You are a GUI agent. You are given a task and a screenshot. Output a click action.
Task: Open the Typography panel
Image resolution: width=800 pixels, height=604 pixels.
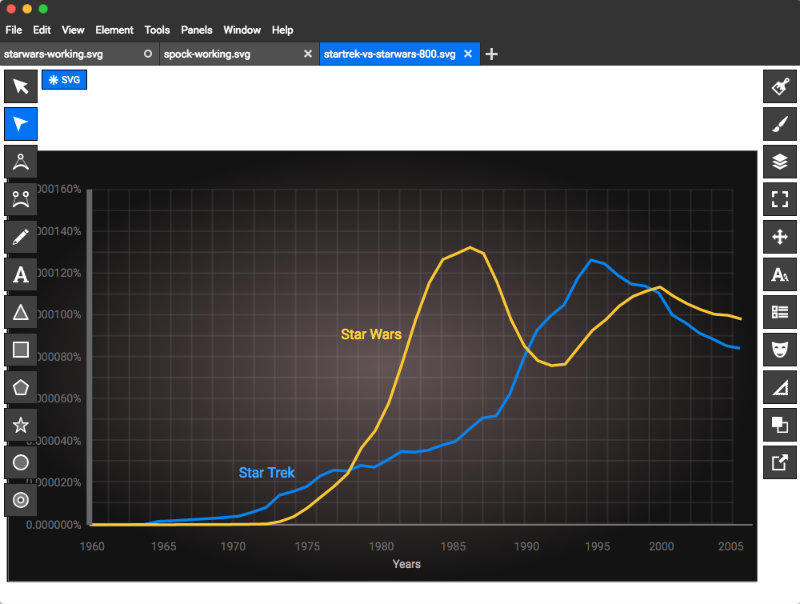[x=780, y=274]
